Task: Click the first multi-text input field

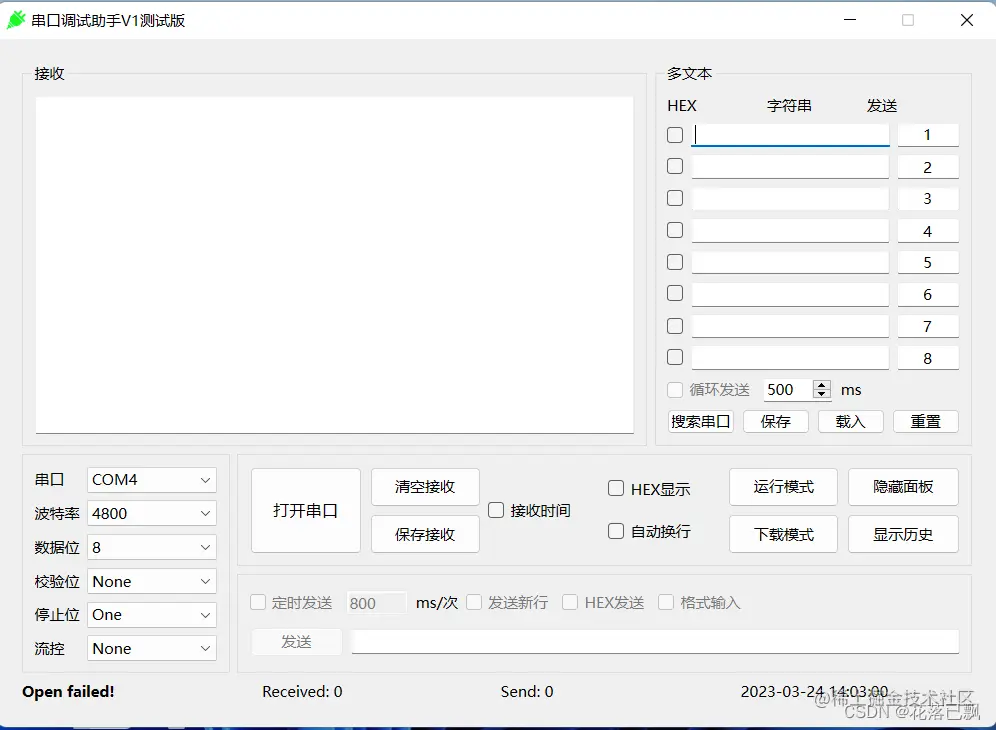Action: (x=789, y=134)
